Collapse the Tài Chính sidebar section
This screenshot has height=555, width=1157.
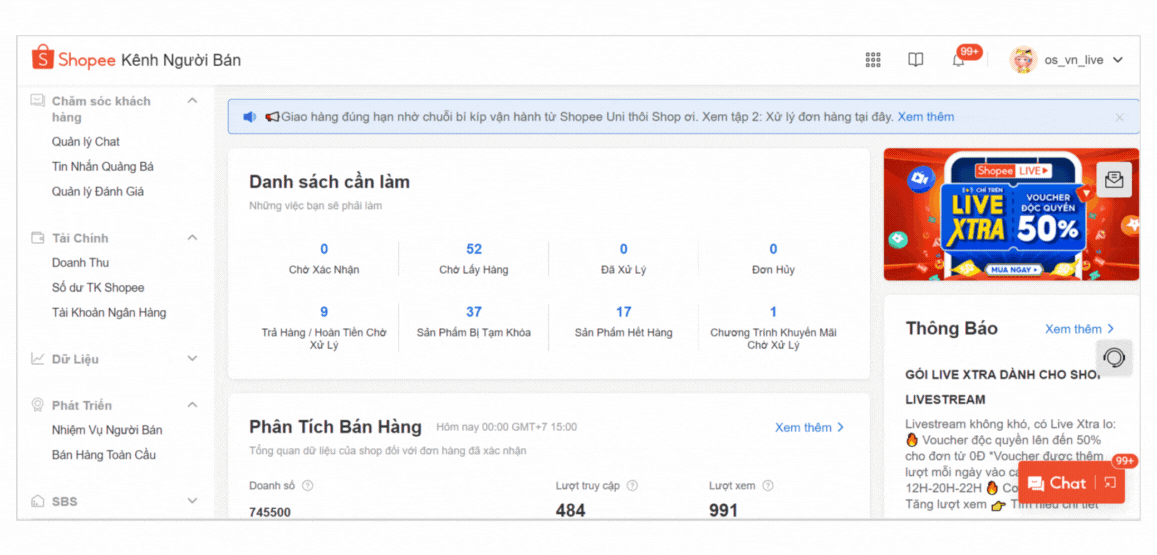click(192, 238)
